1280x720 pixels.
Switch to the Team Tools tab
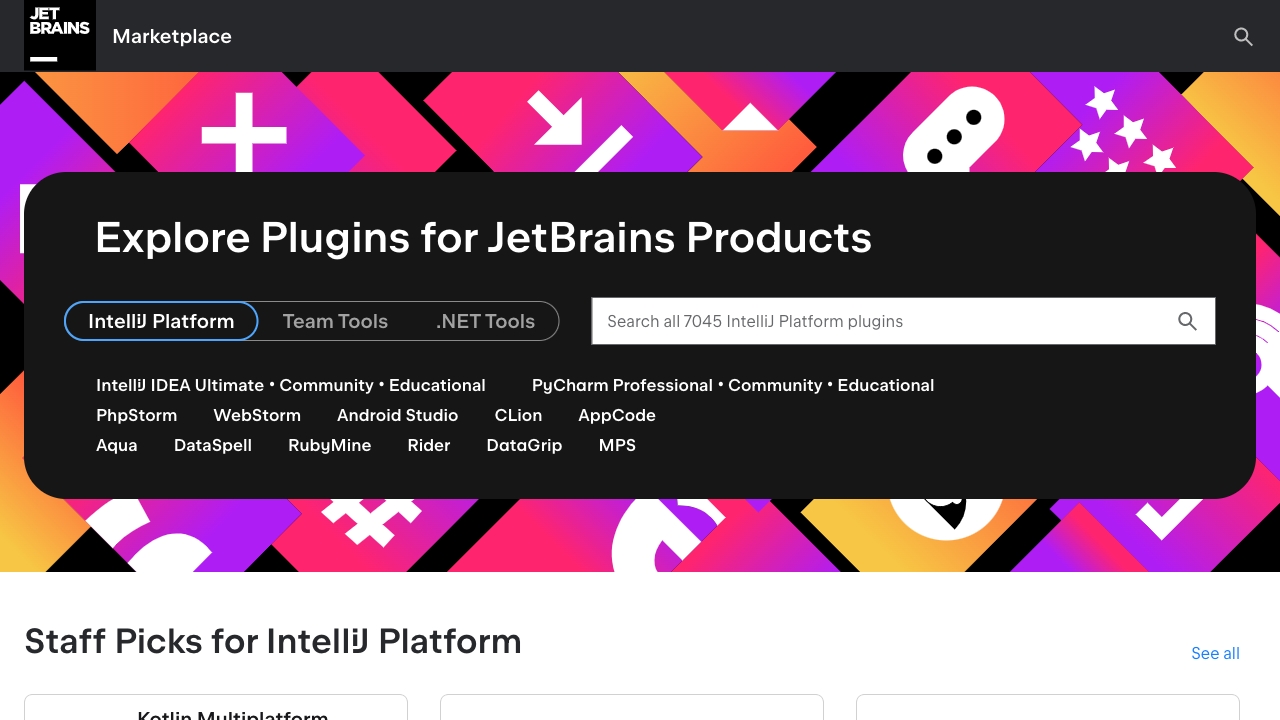[335, 321]
